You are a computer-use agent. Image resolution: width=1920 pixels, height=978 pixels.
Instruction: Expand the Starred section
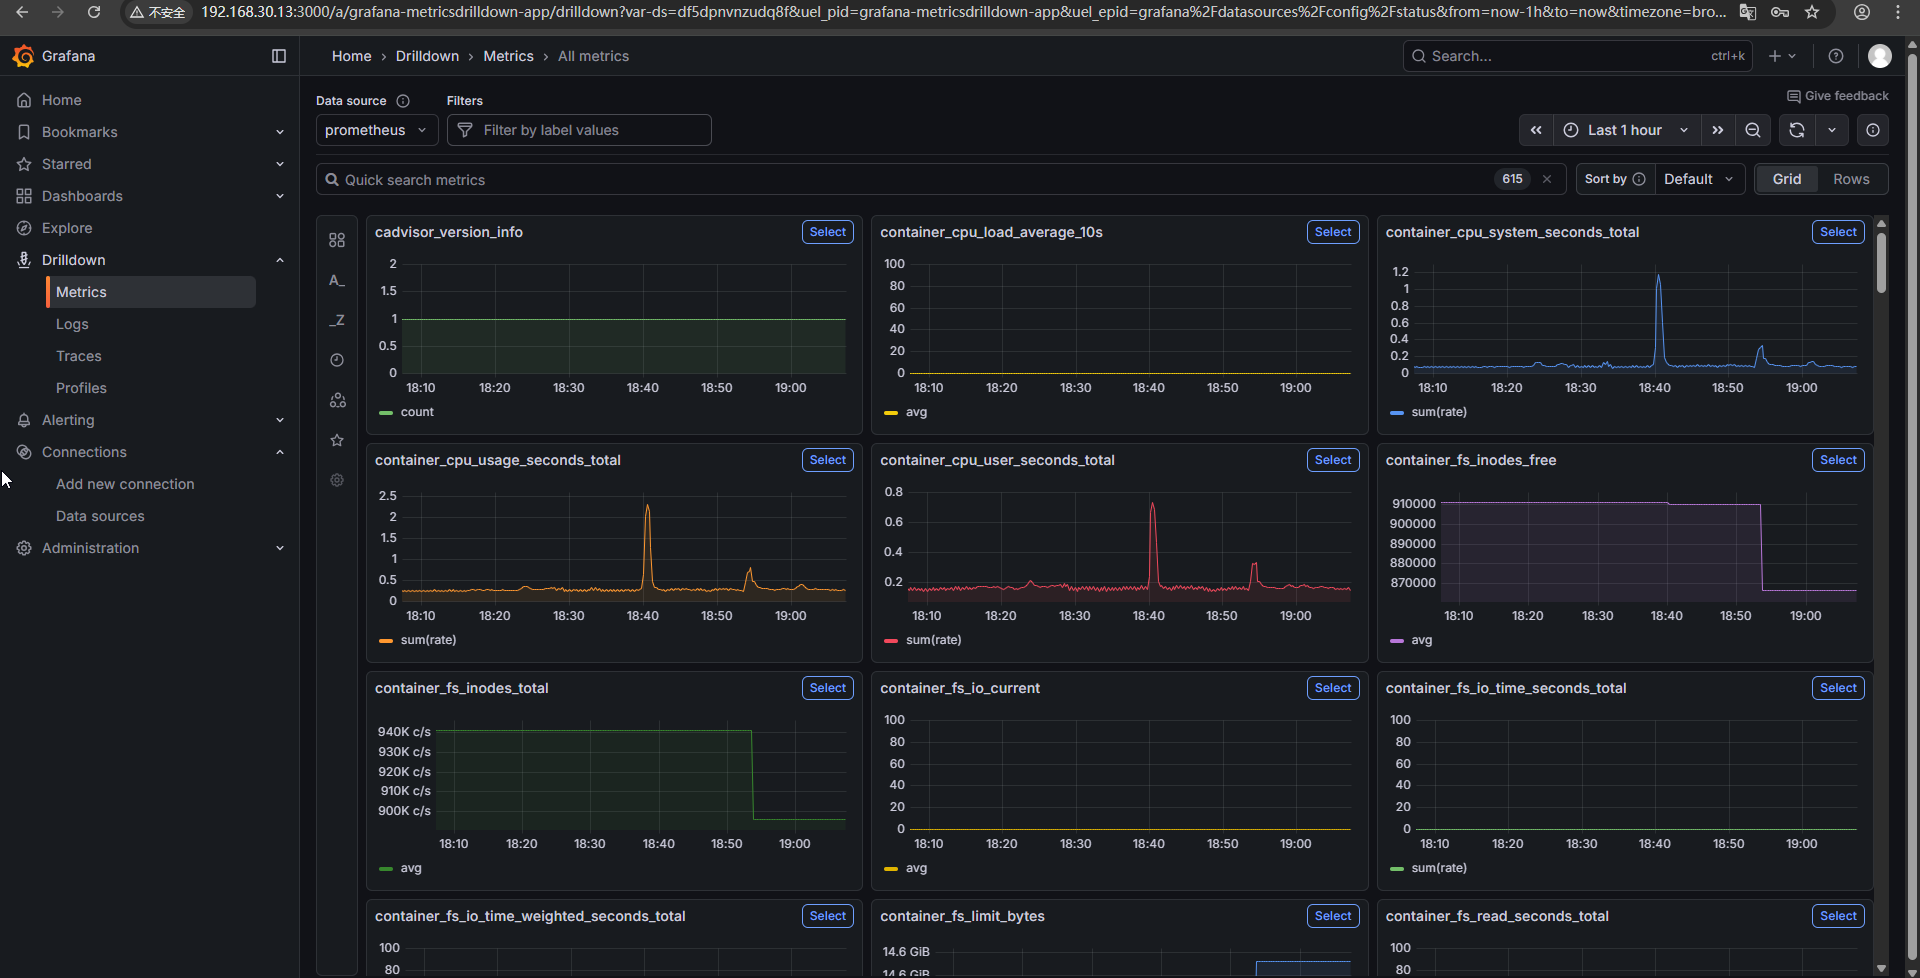[x=280, y=164]
